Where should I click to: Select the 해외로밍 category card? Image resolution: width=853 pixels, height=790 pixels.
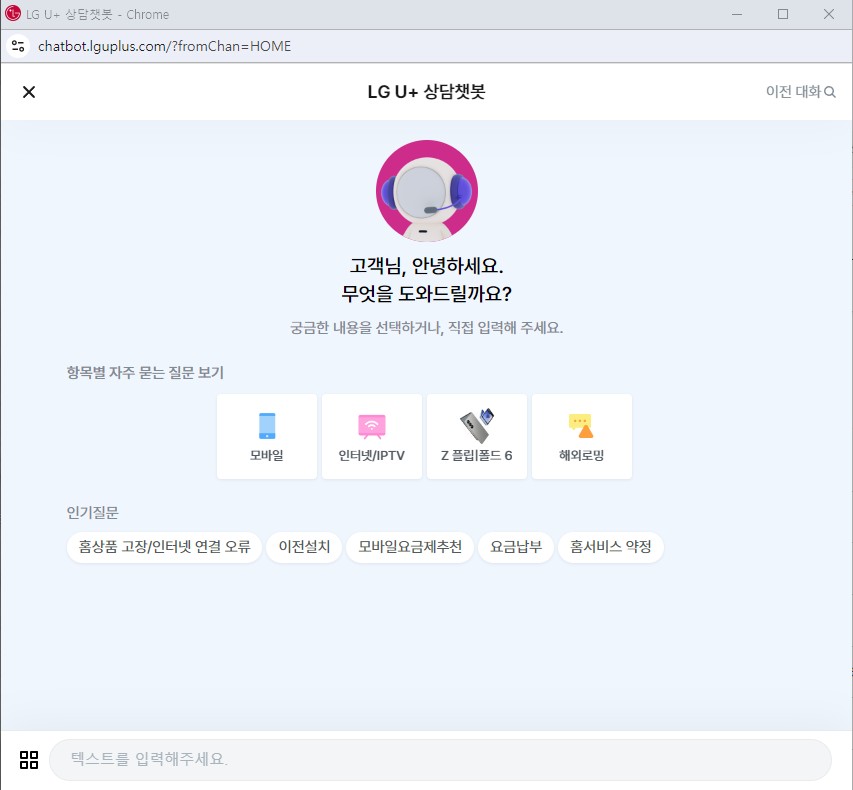click(x=582, y=436)
